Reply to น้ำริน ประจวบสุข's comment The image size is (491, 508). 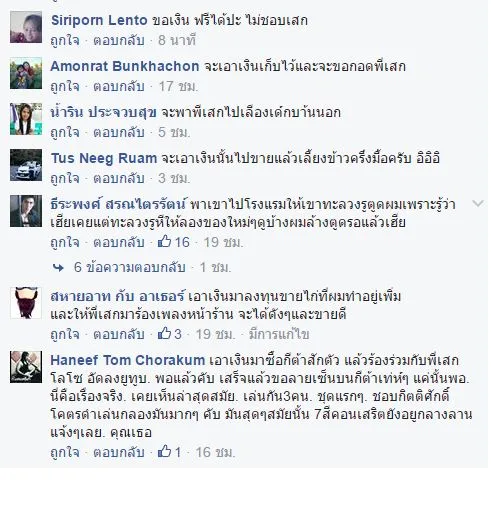119,133
